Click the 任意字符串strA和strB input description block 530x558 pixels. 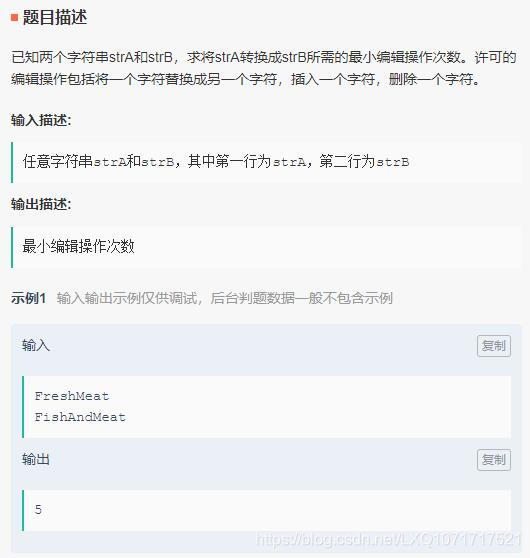point(266,162)
